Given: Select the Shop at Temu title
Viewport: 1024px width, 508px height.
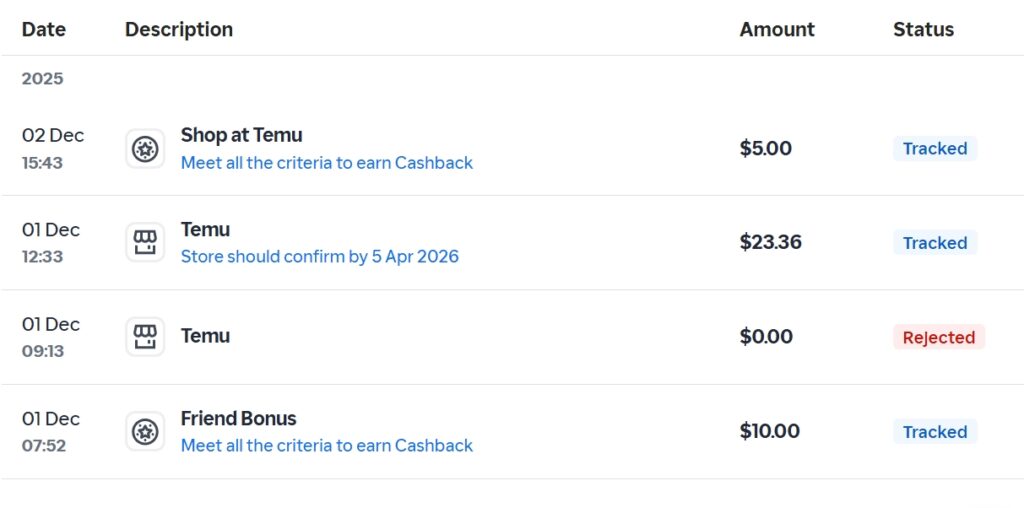Looking at the screenshot, I should coord(241,135).
